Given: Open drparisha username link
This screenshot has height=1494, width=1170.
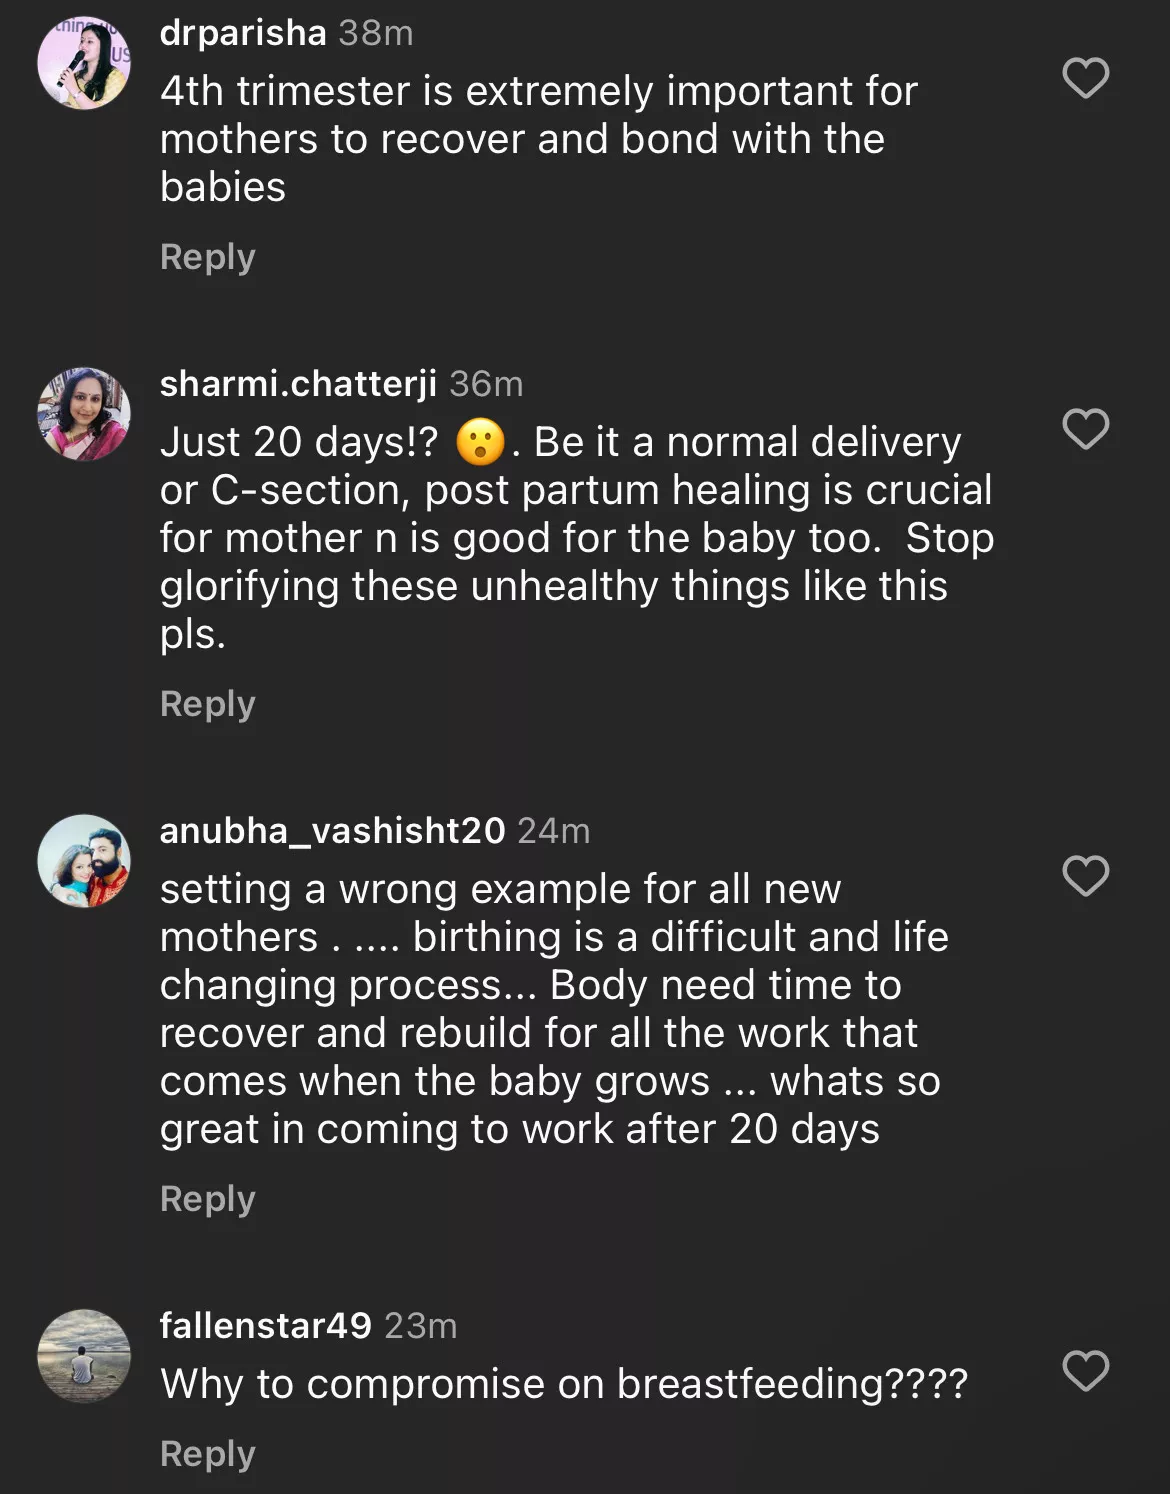Looking at the screenshot, I should (243, 33).
